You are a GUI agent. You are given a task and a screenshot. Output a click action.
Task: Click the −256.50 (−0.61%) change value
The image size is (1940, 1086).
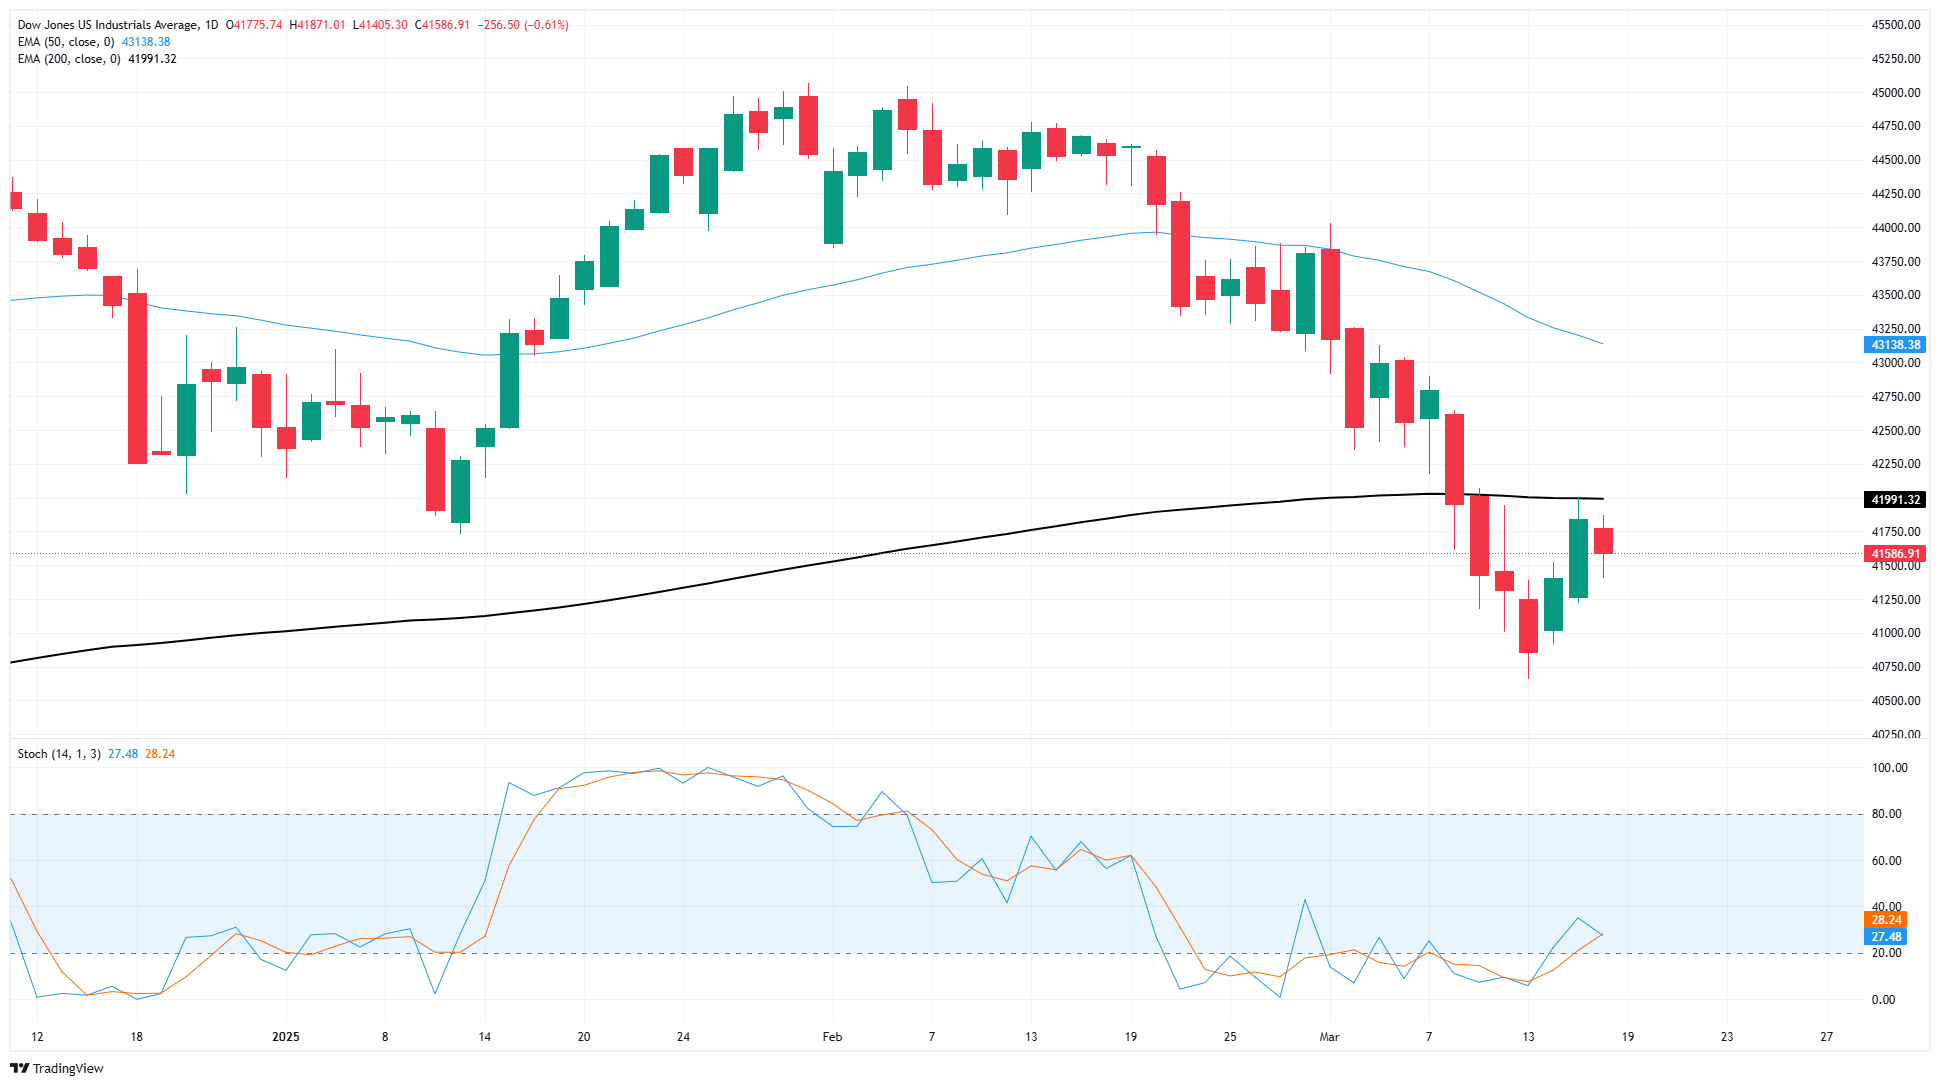coord(523,25)
